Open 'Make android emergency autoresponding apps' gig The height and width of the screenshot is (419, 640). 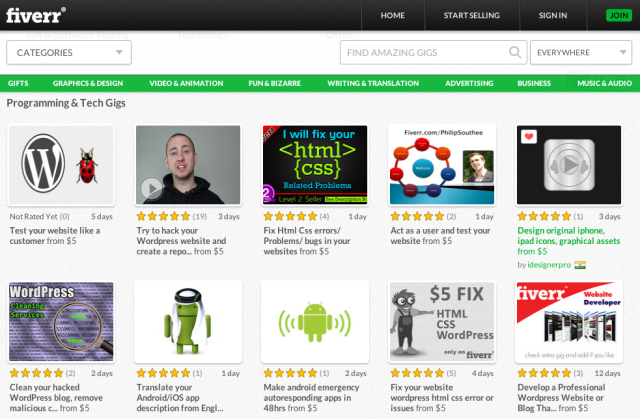tap(311, 397)
